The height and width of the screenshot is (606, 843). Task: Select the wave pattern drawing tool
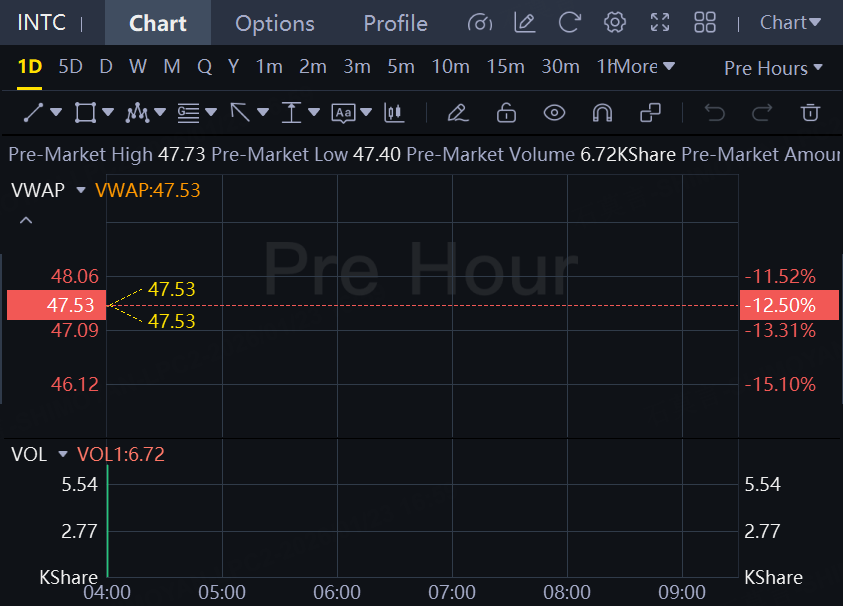coord(137,113)
